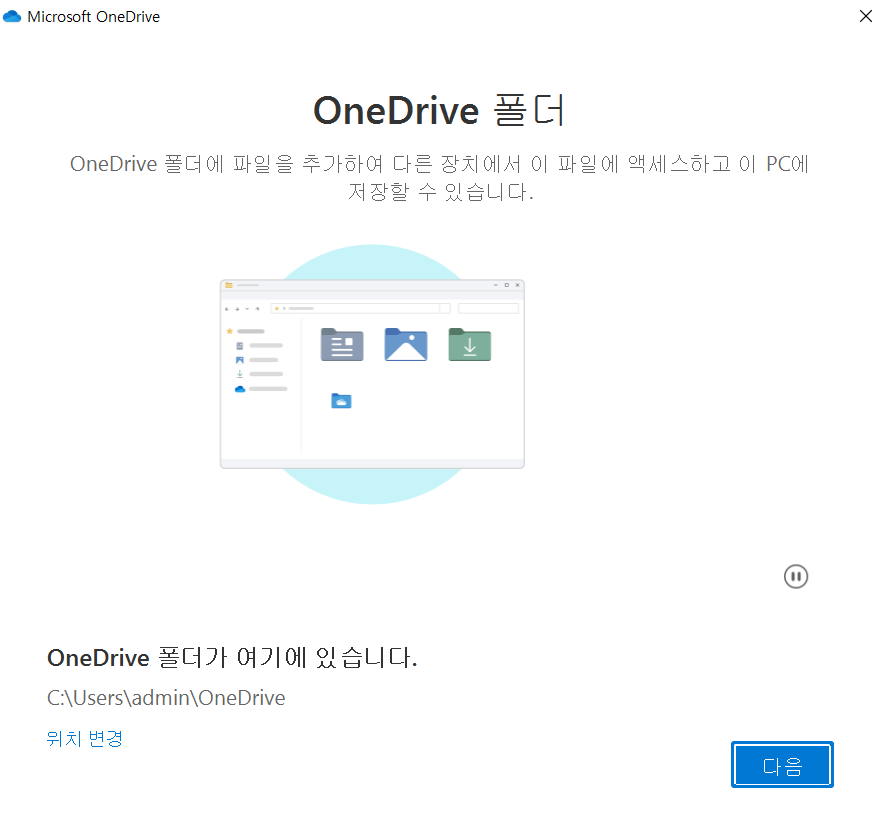
Task: Click the breadcrumb arrow in the address bar
Action: coord(283,308)
